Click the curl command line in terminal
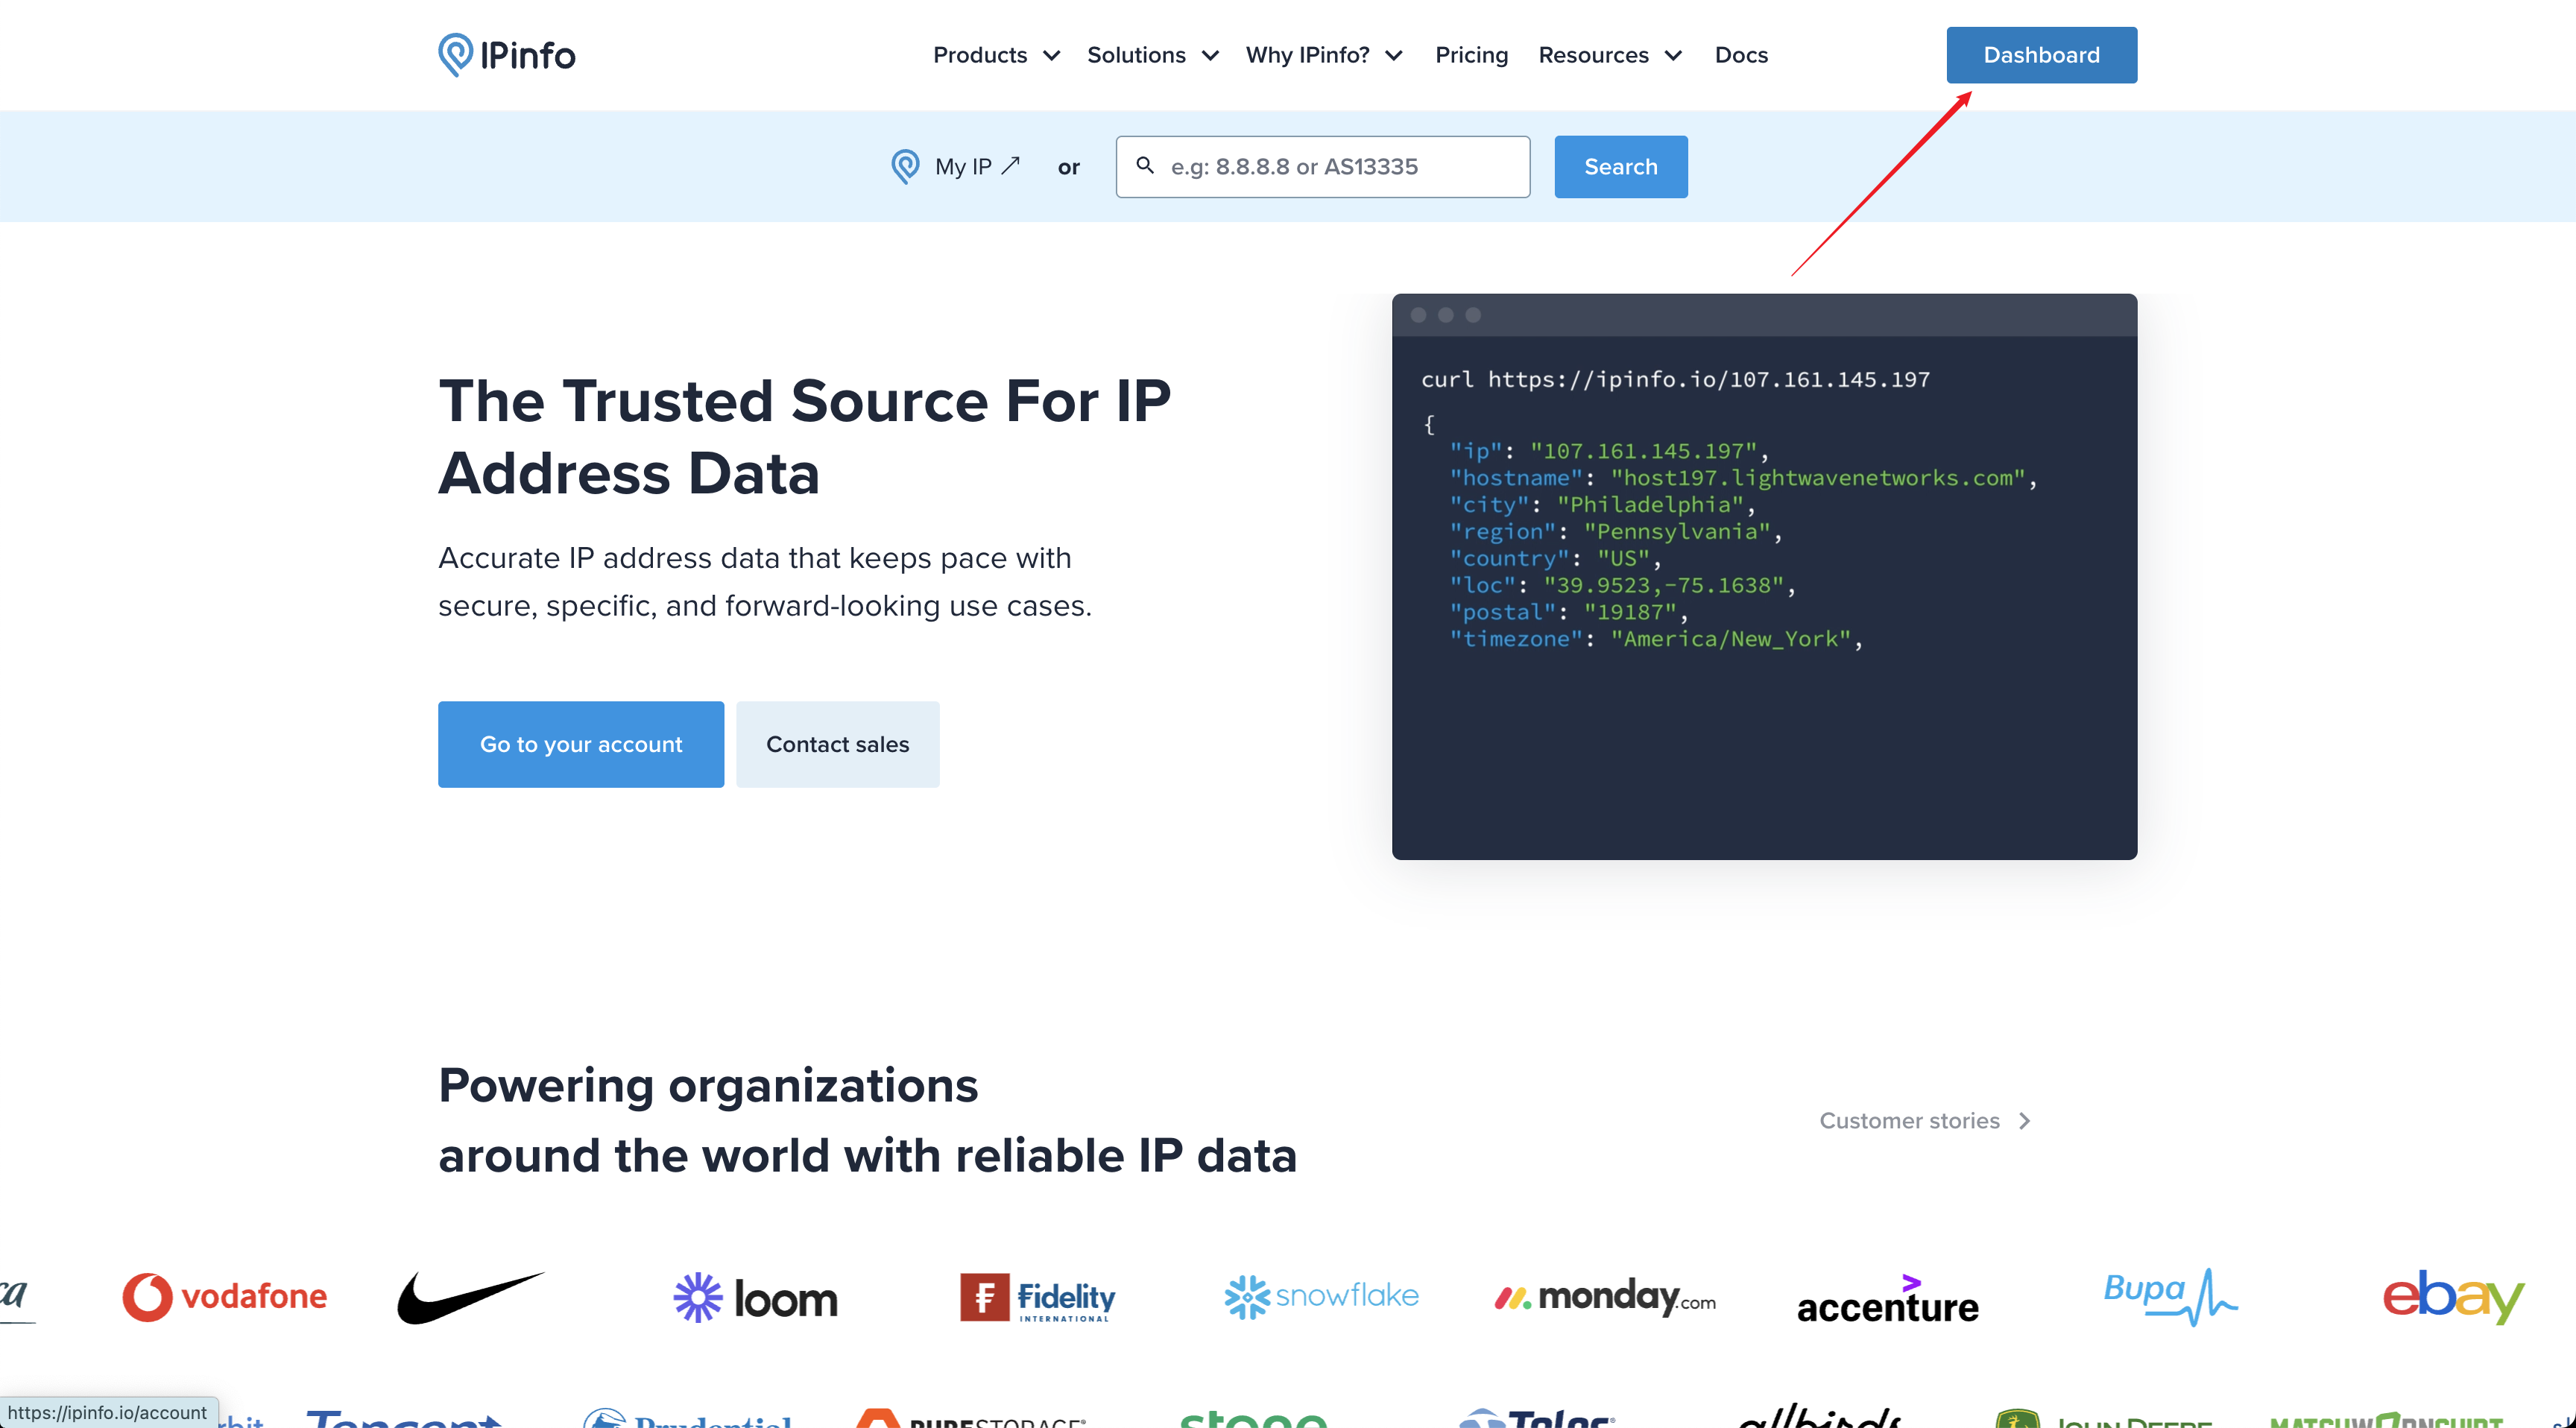This screenshot has width=2576, height=1428. (x=1675, y=380)
